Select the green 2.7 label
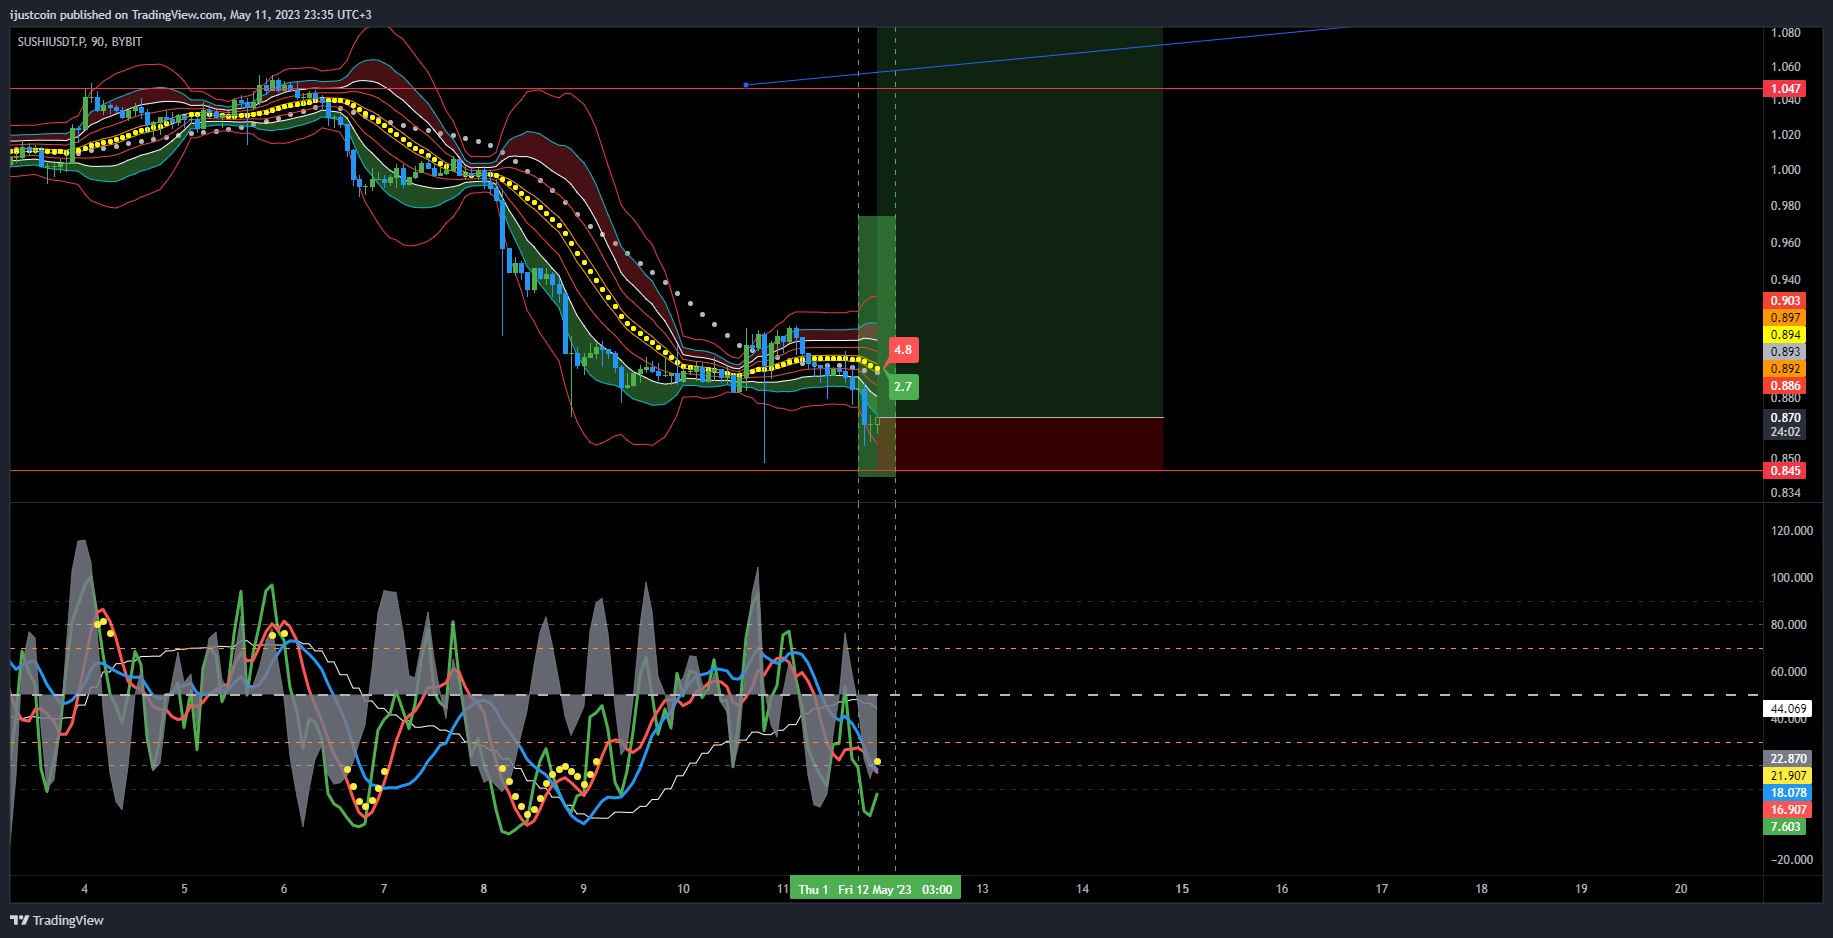 (903, 386)
